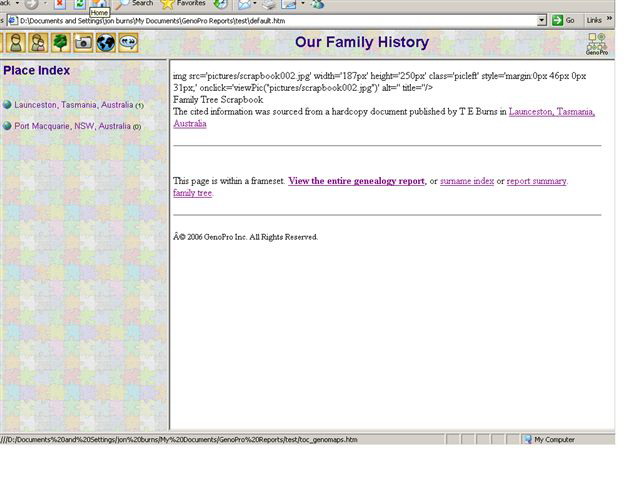Open 'View the entire genealogy report' link
Screen dimensions: 640x480
[x=356, y=181]
